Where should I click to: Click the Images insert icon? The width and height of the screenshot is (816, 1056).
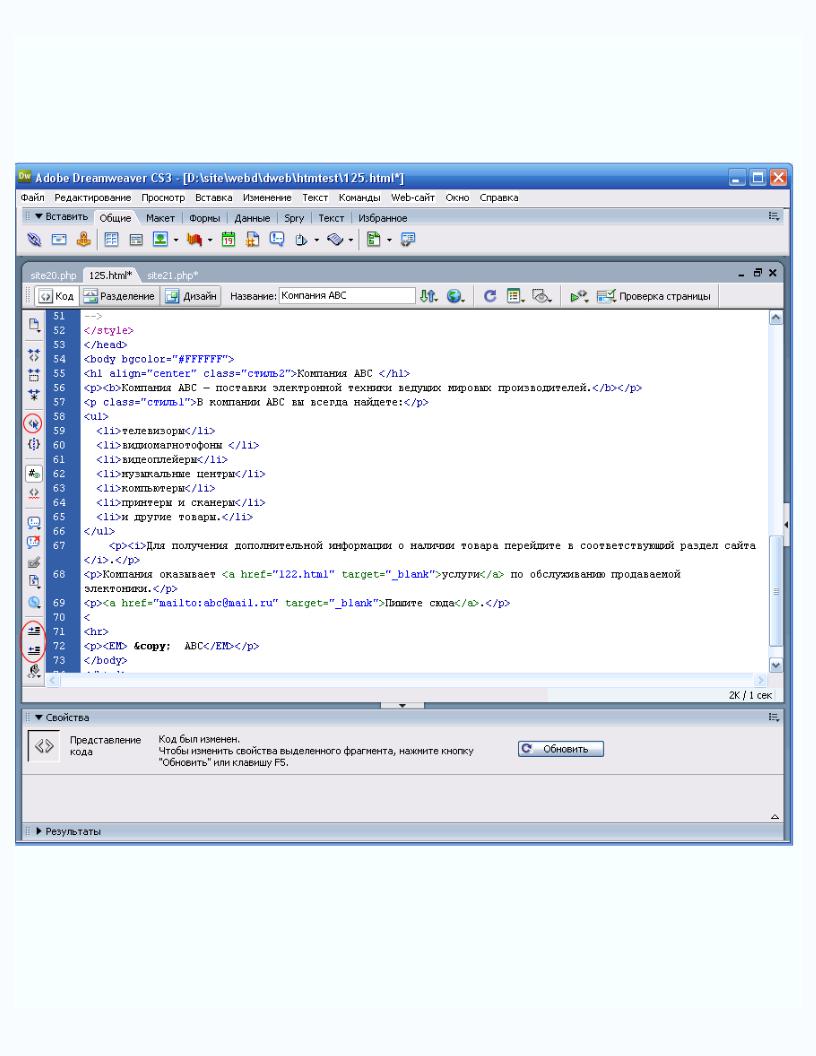pyautogui.click(x=160, y=239)
